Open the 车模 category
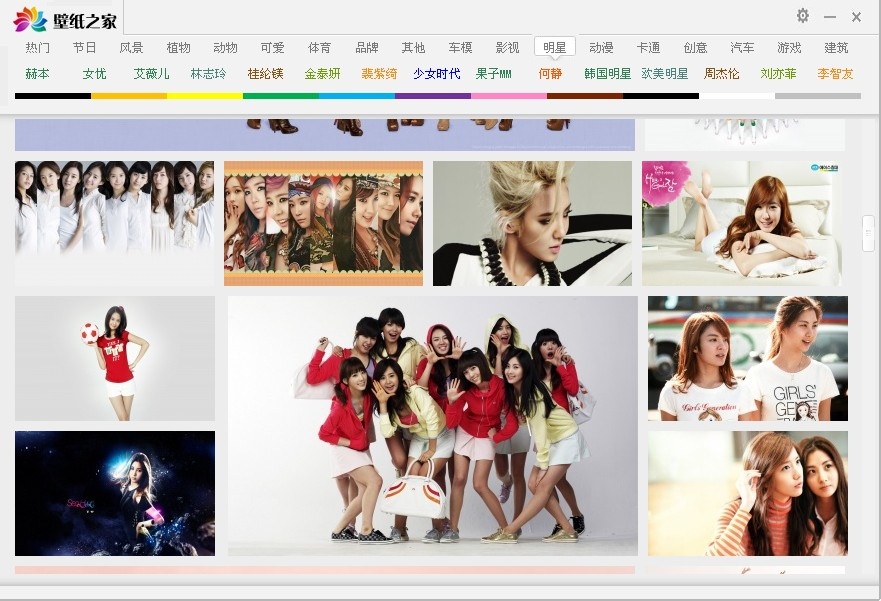This screenshot has width=881, height=601. pyautogui.click(x=460, y=48)
